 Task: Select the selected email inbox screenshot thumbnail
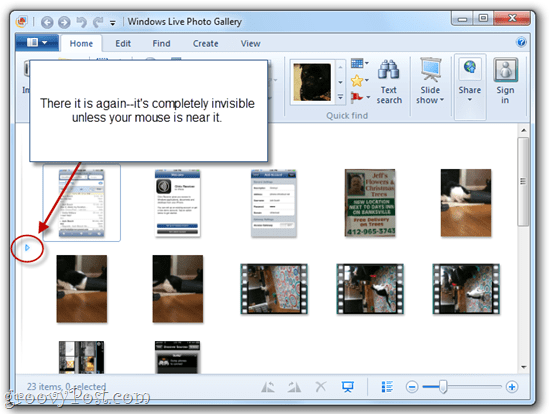click(81, 203)
